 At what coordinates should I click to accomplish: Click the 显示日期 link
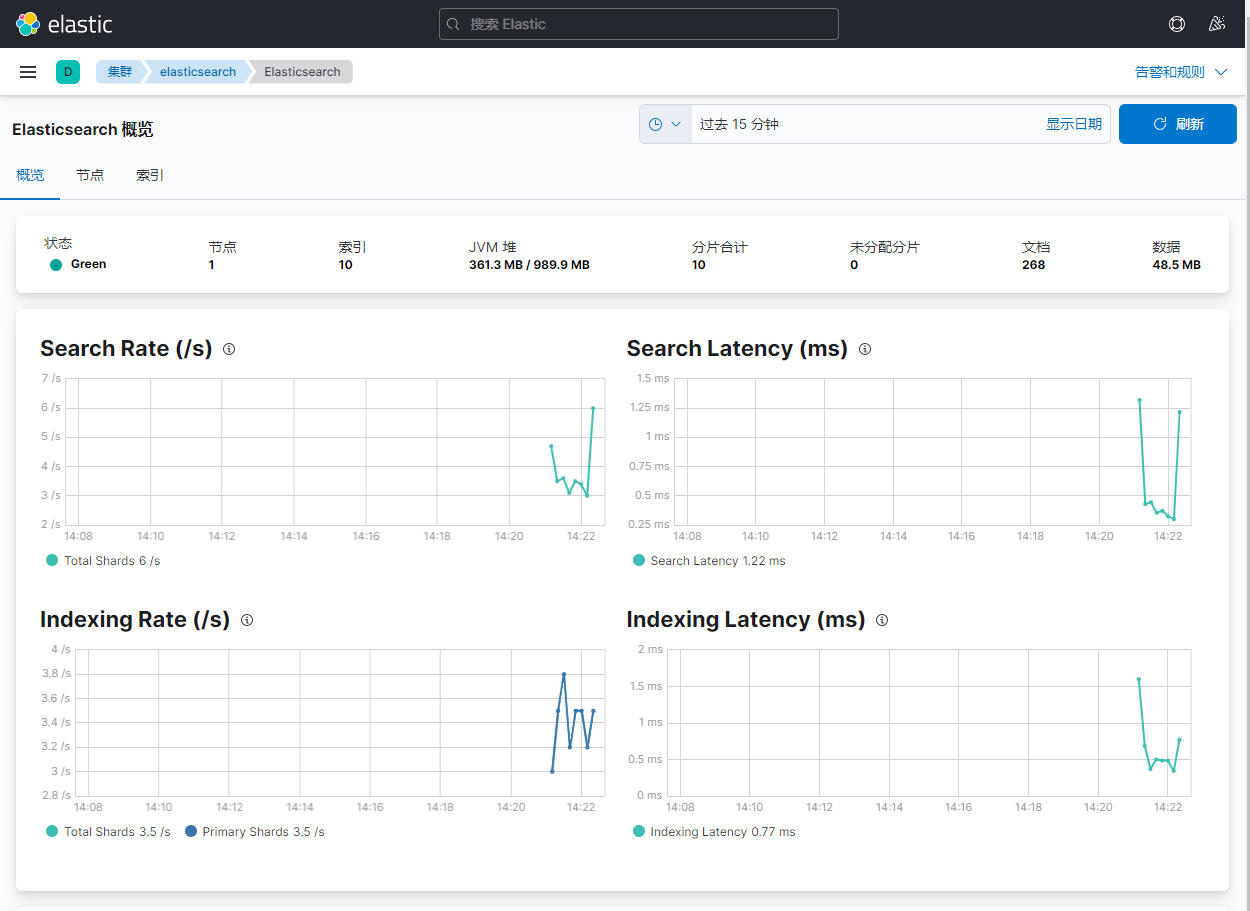click(1073, 124)
